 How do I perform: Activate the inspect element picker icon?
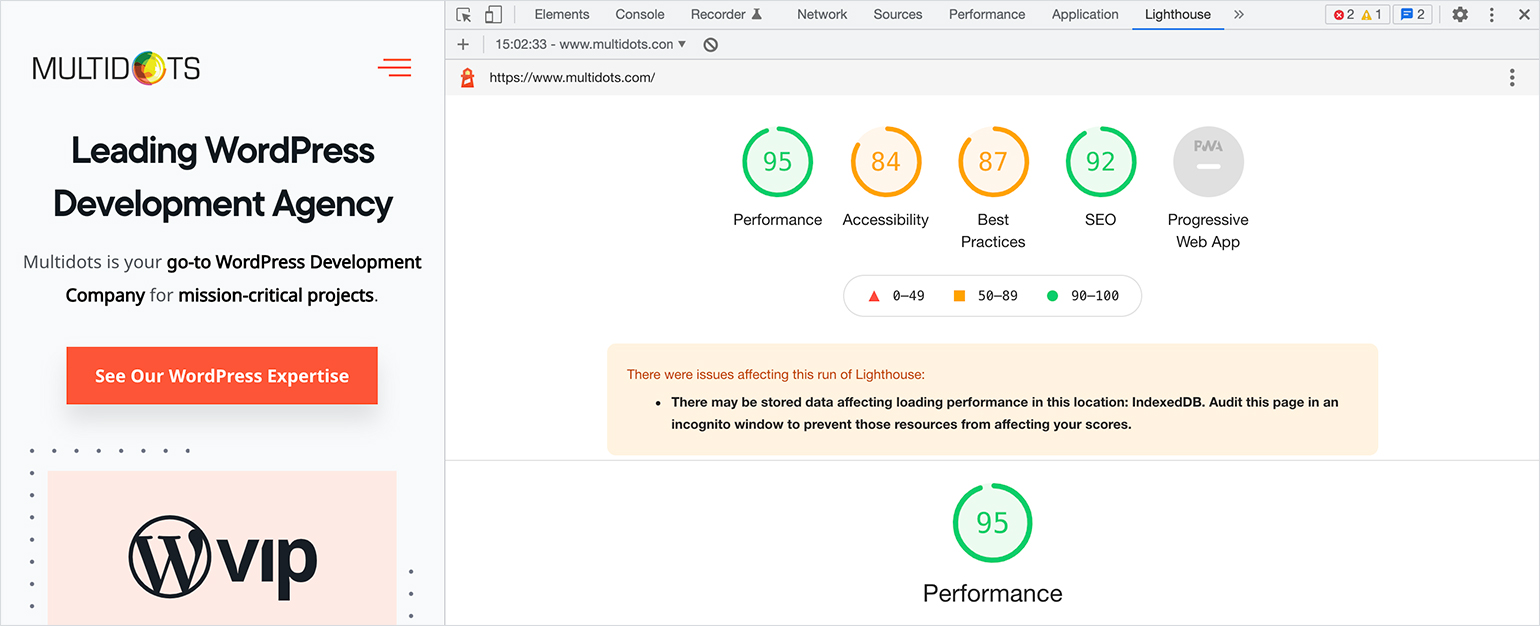click(463, 15)
